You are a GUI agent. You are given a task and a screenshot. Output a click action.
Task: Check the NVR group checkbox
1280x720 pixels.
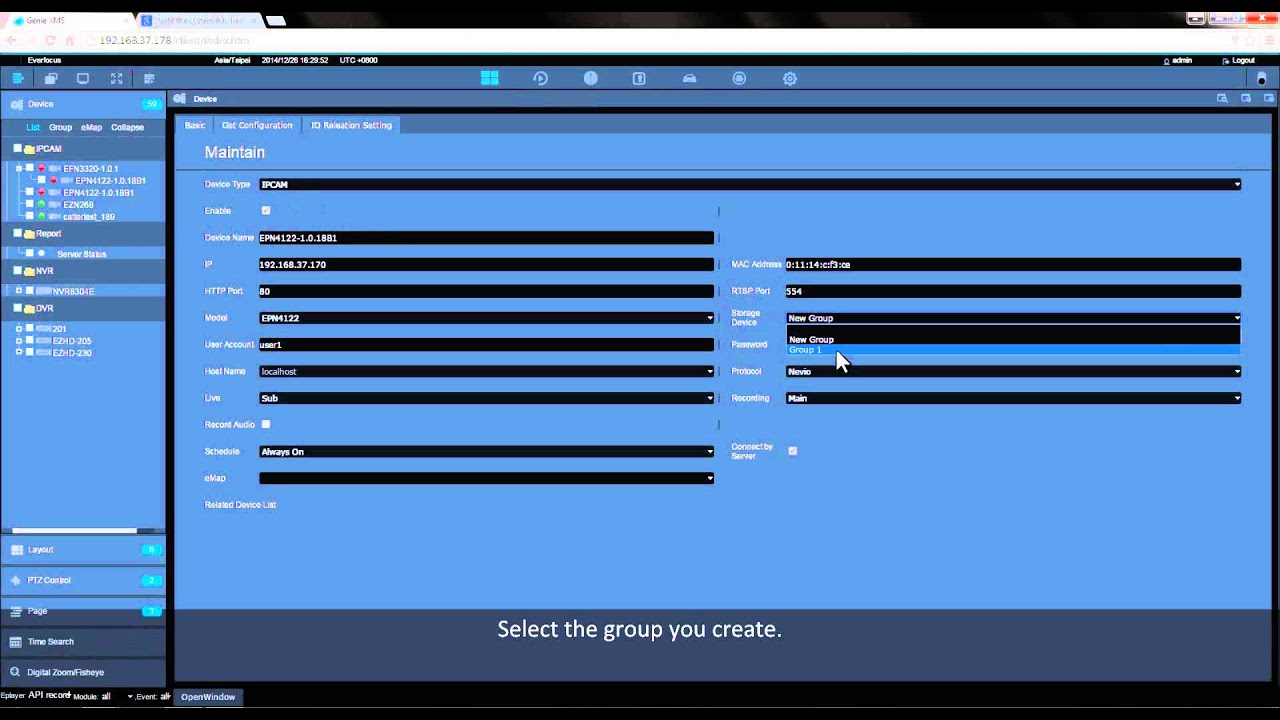coord(17,271)
